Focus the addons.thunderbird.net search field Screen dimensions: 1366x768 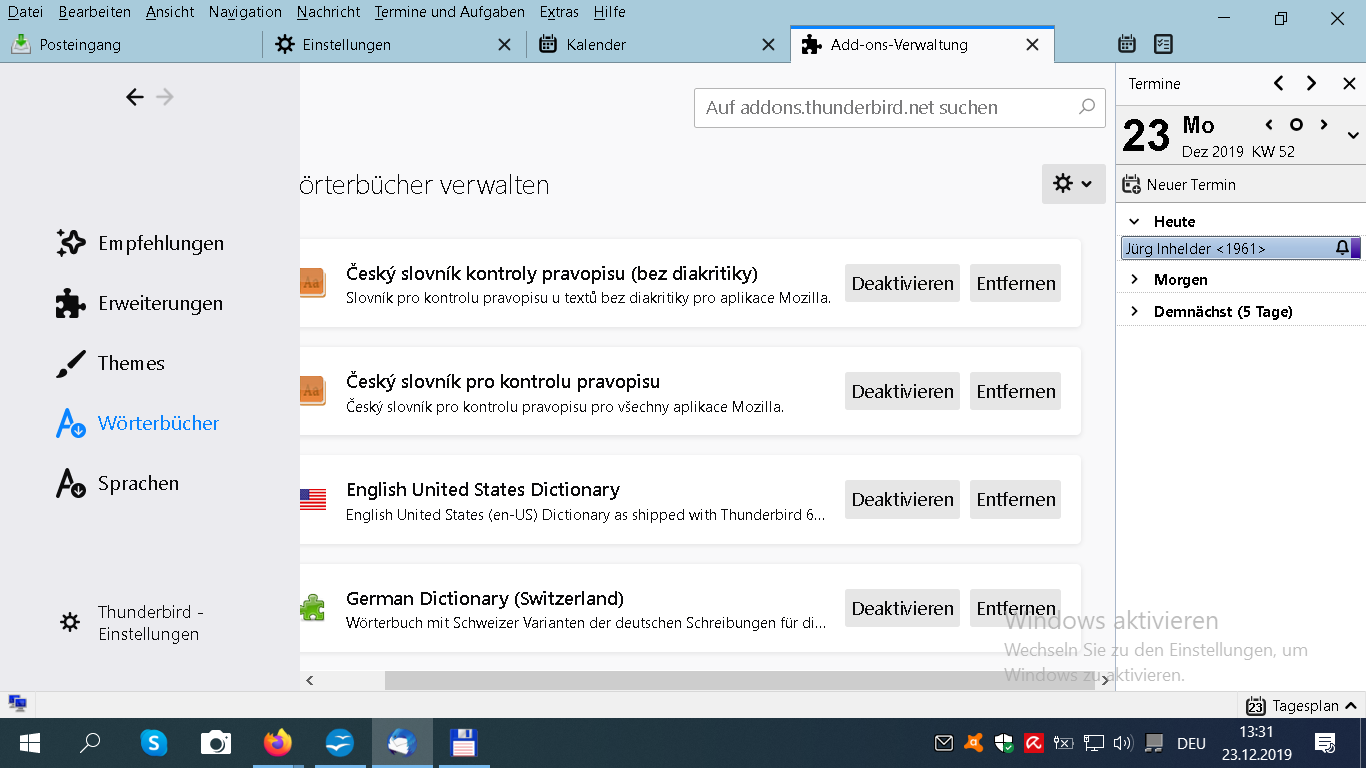900,107
